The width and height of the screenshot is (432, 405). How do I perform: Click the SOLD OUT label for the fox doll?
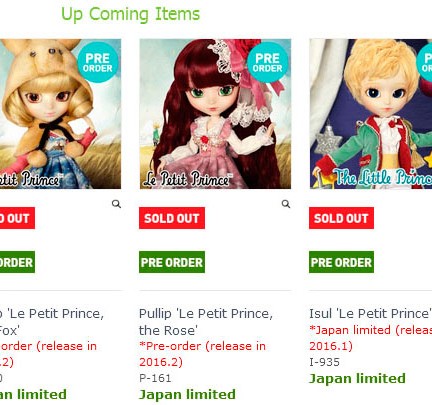(x=17, y=218)
